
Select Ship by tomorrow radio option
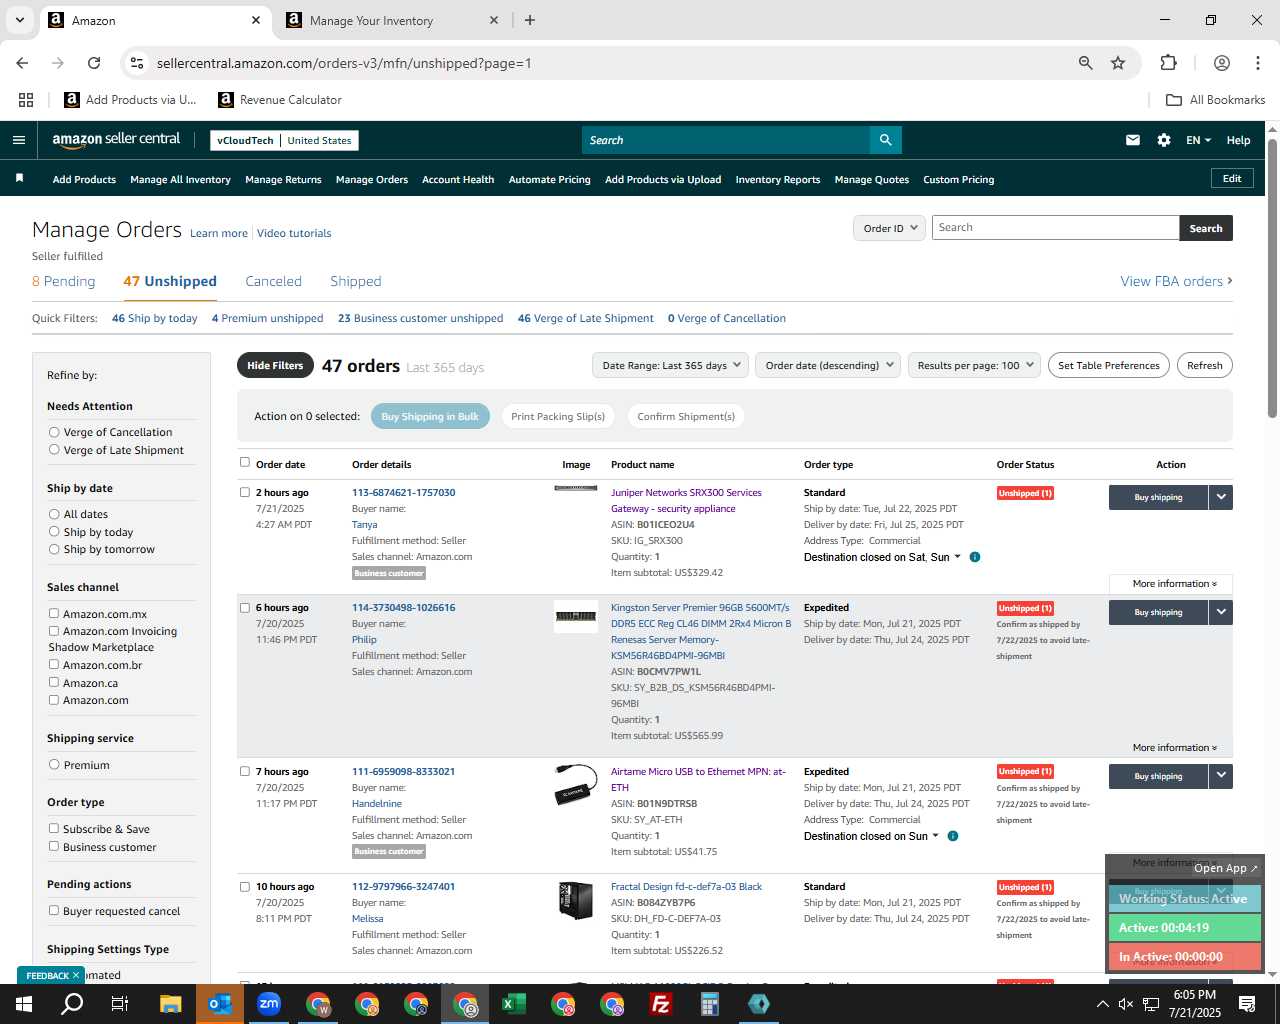(x=54, y=549)
